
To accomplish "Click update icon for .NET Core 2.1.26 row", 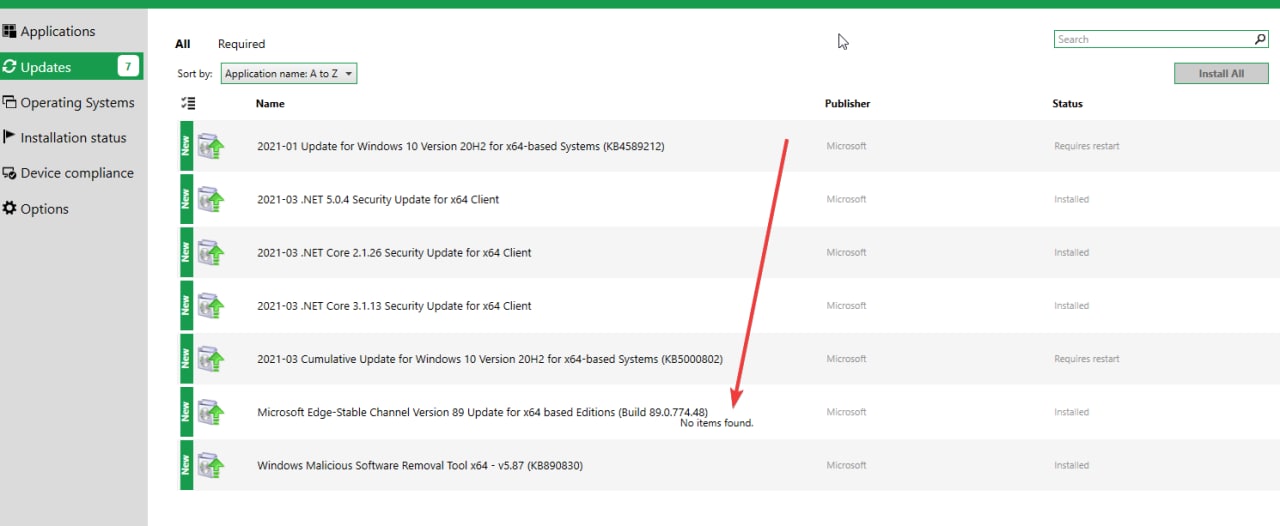I will coord(210,252).
